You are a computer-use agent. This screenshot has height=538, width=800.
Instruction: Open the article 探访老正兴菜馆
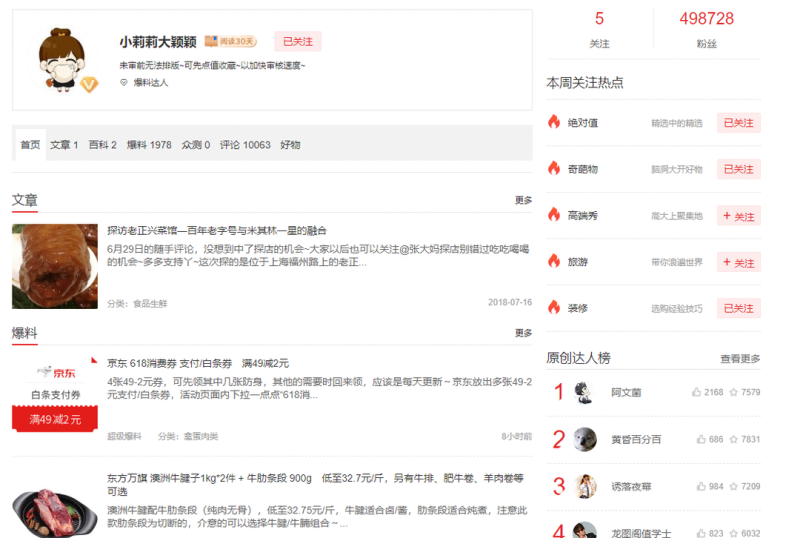217,230
